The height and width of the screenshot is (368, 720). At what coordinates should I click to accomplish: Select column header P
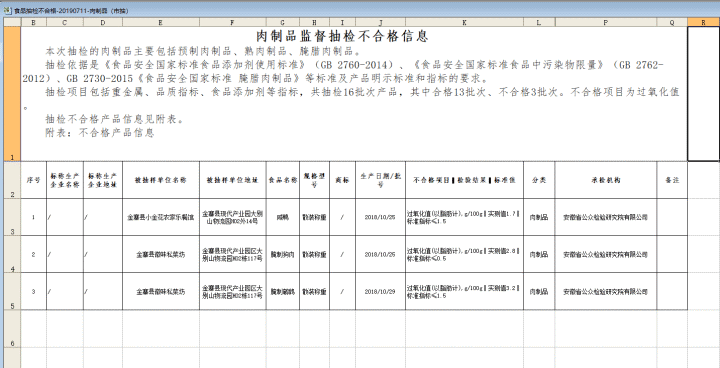606,22
